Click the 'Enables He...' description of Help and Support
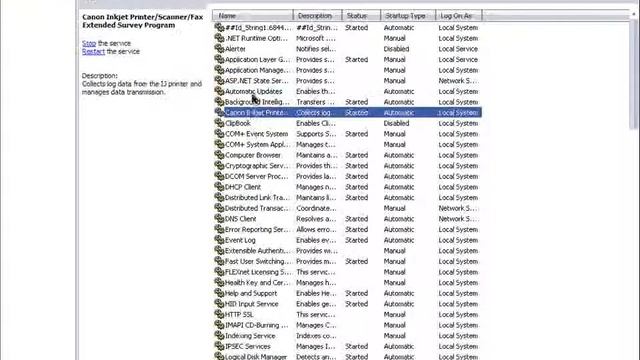Viewport: 640px width, 360px height. tap(316, 293)
